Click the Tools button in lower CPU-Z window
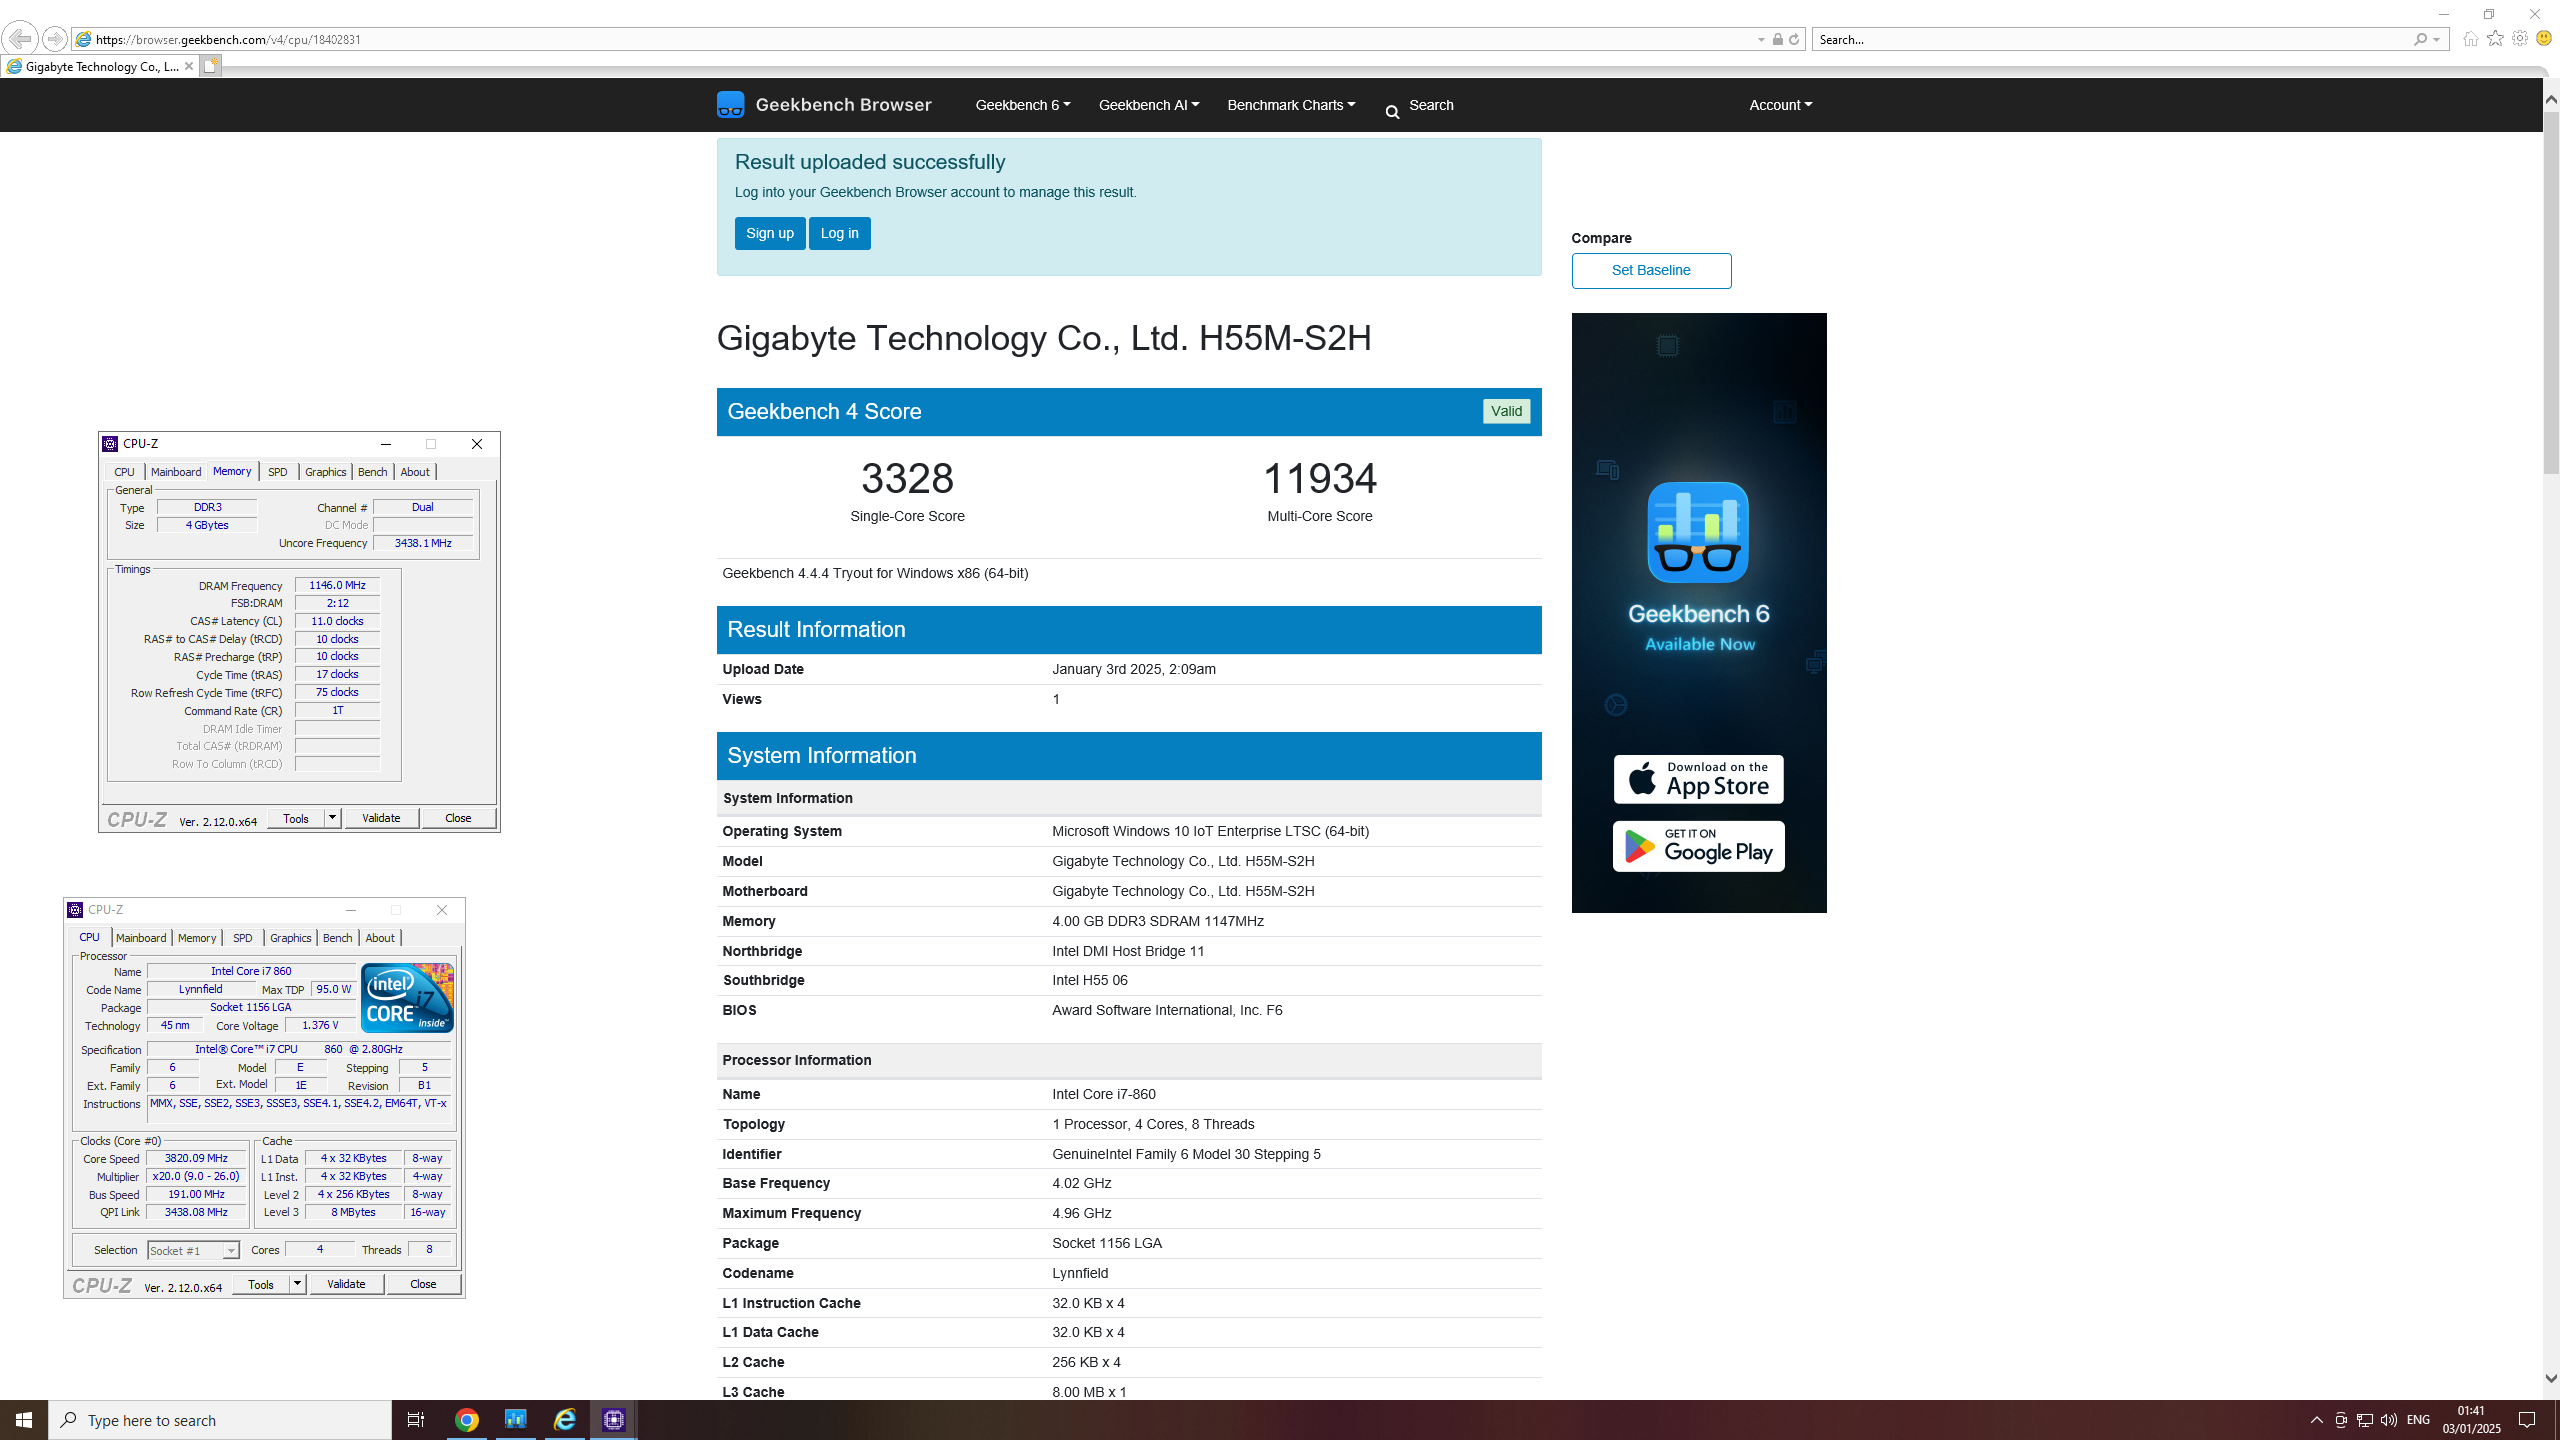 pyautogui.click(x=261, y=1284)
